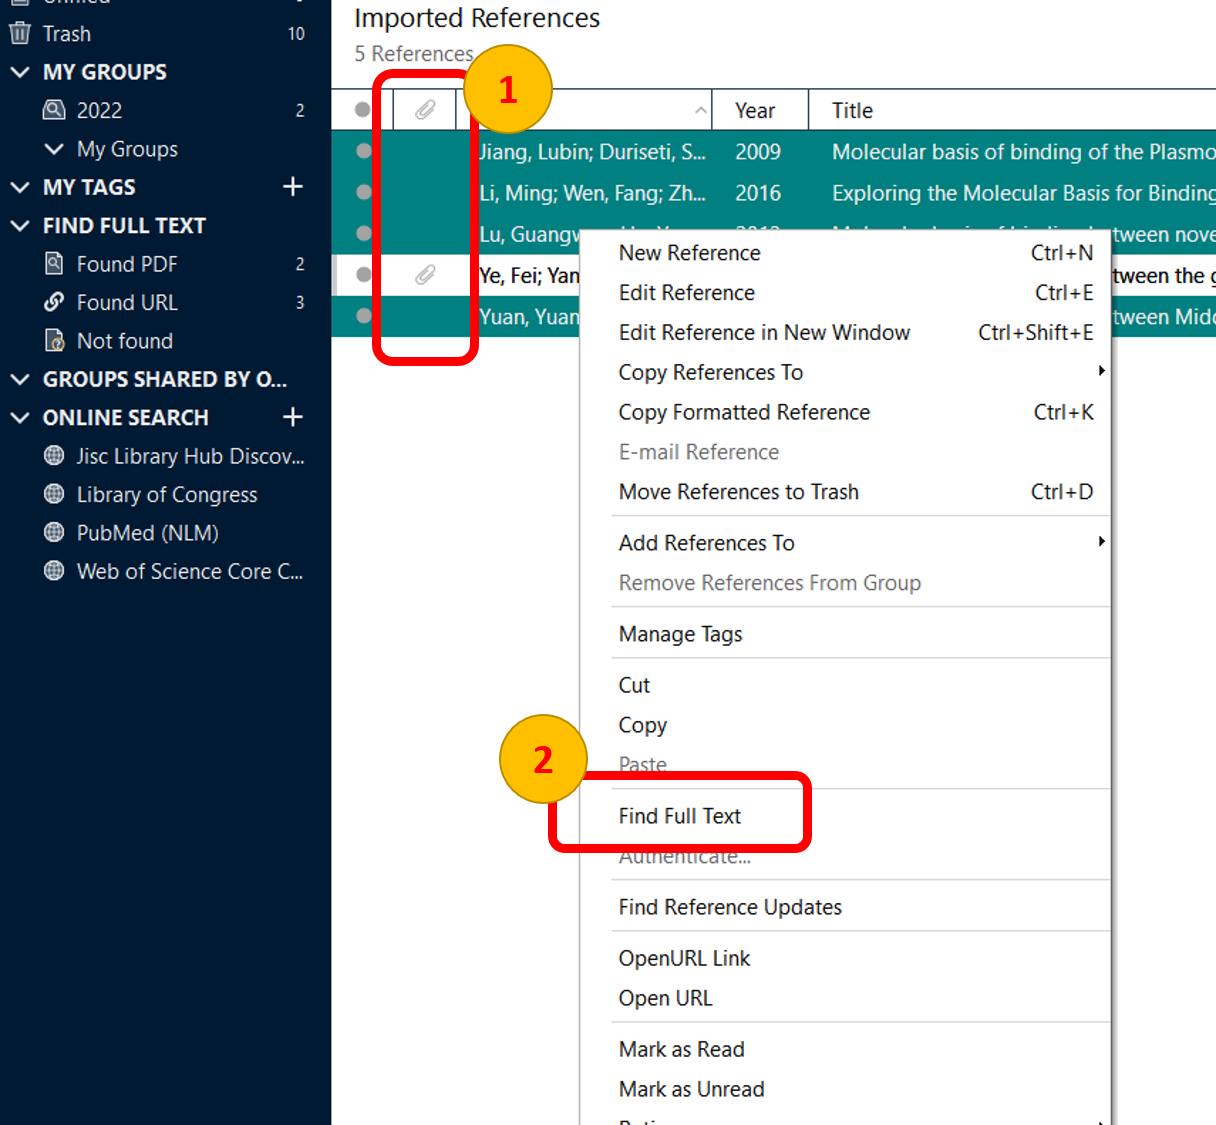Sort references by Title column
Image resolution: width=1216 pixels, height=1125 pixels.
pyautogui.click(x=1012, y=110)
